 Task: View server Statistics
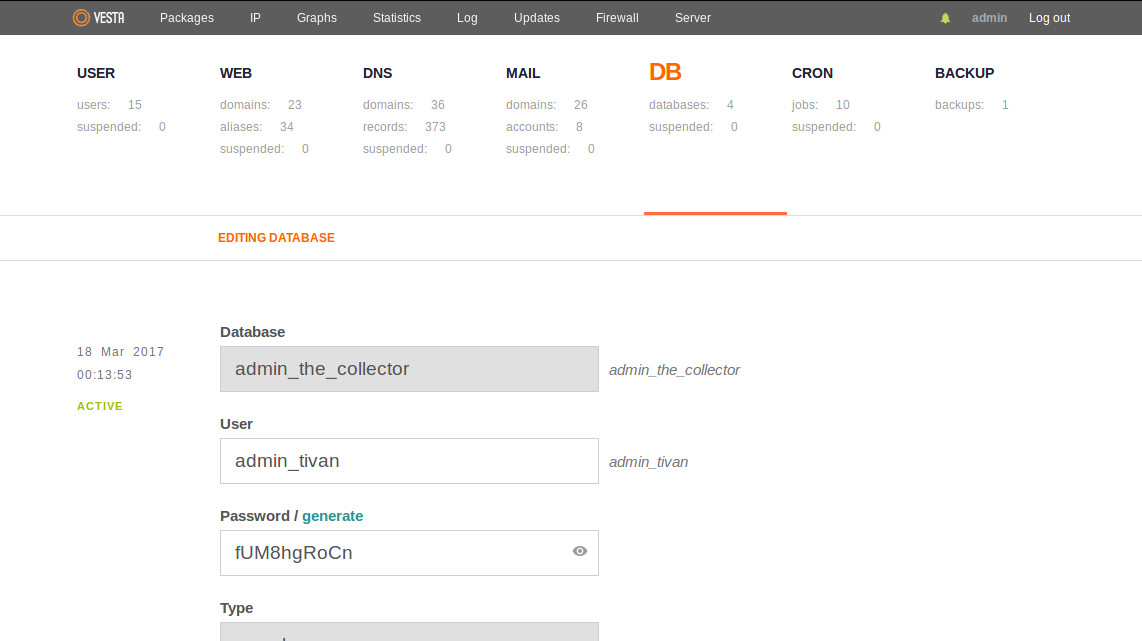click(397, 18)
